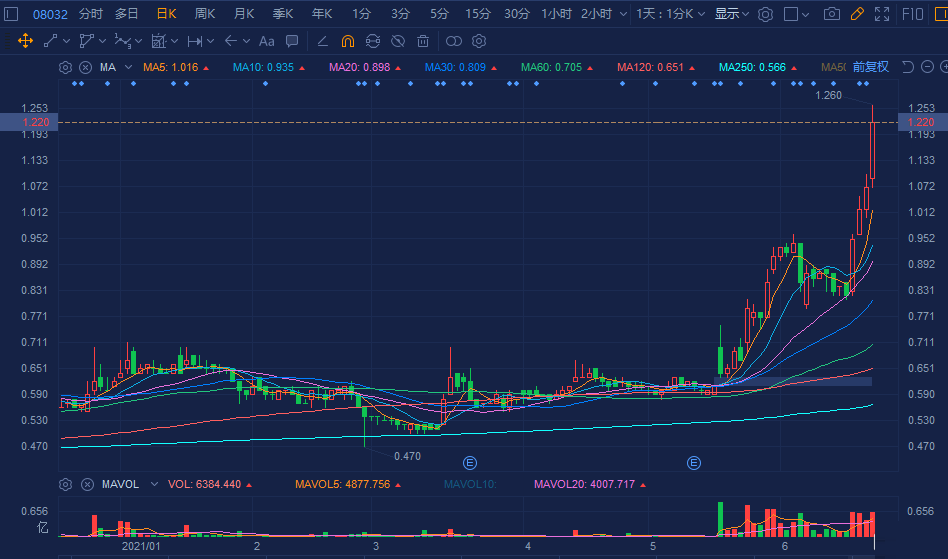Expand the measurement tool dropdown arrow

coord(175,41)
